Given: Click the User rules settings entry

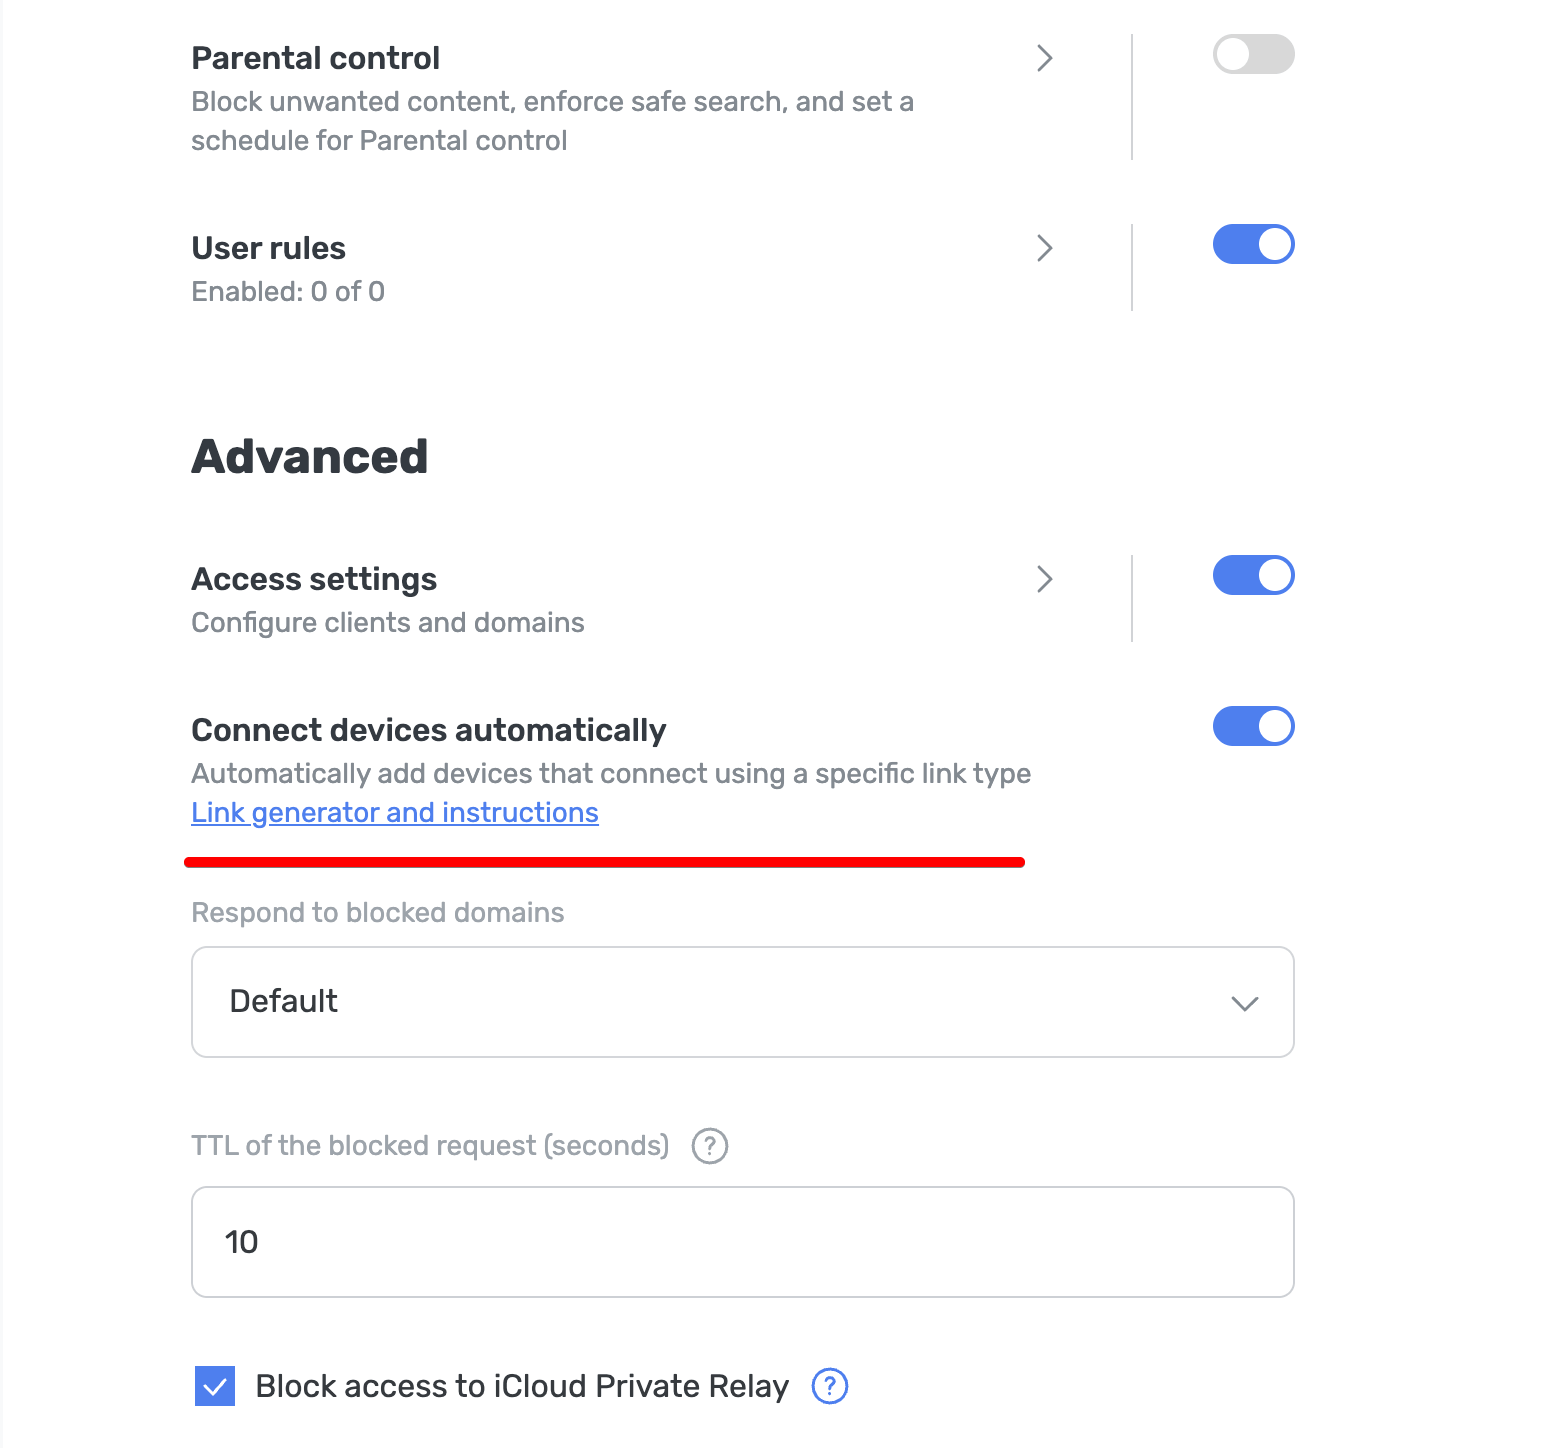Looking at the screenshot, I should [x=268, y=247].
